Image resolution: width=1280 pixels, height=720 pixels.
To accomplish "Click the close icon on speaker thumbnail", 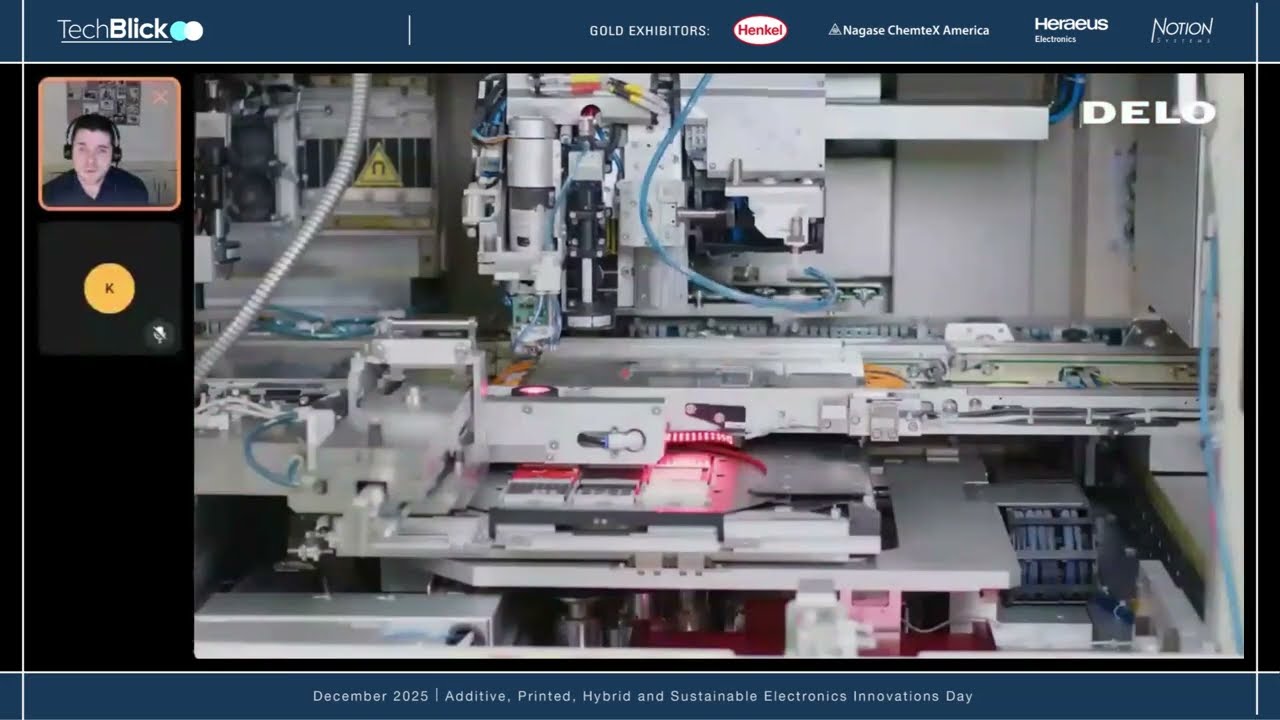I will tap(160, 97).
